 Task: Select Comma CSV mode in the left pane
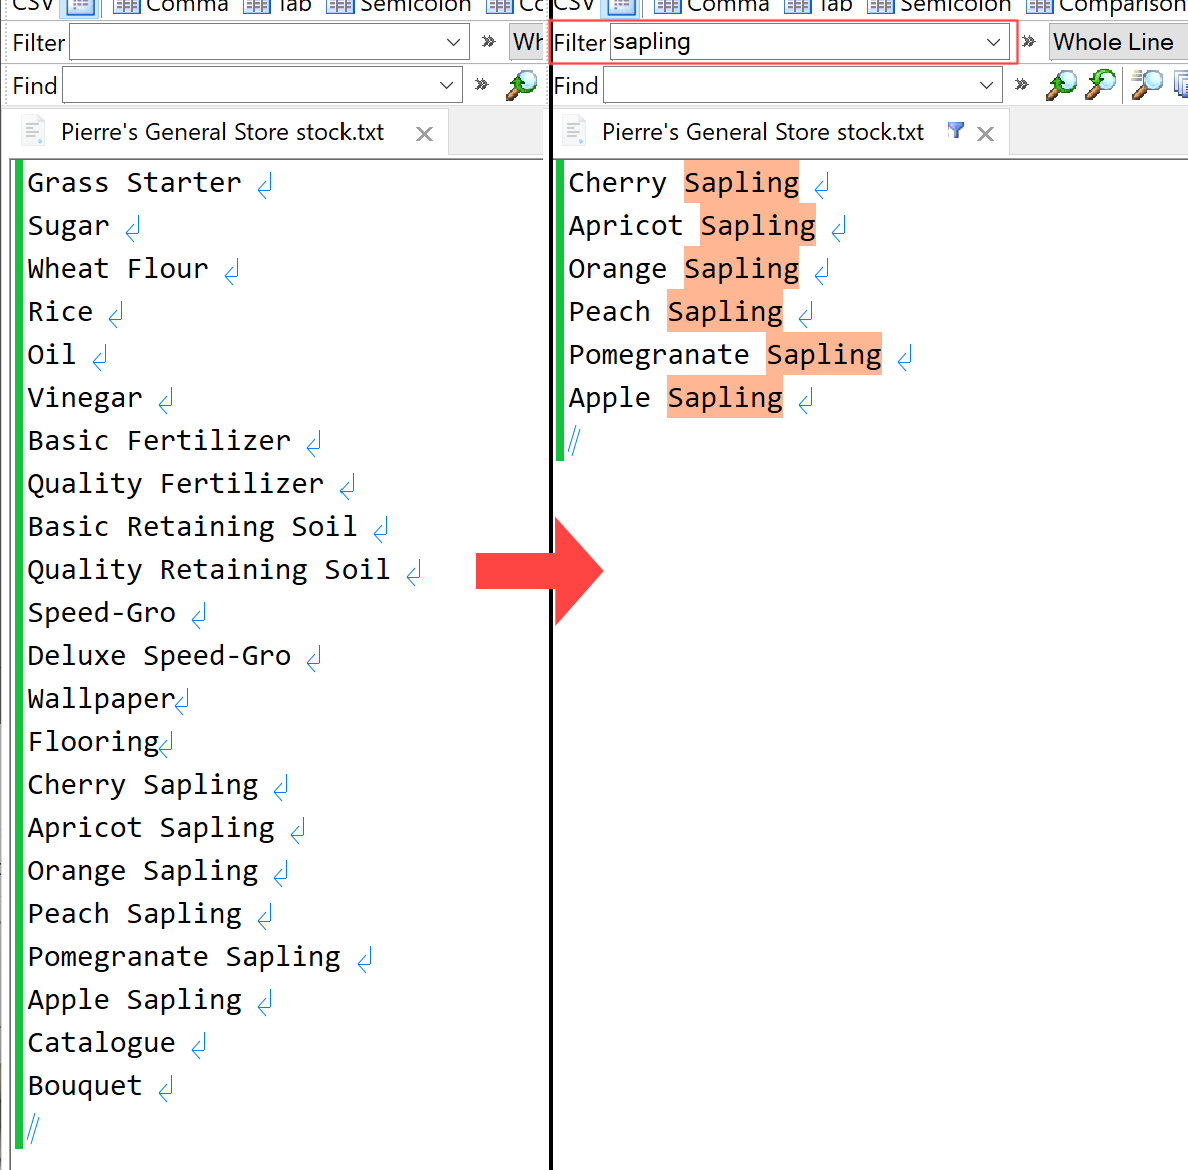click(170, 7)
